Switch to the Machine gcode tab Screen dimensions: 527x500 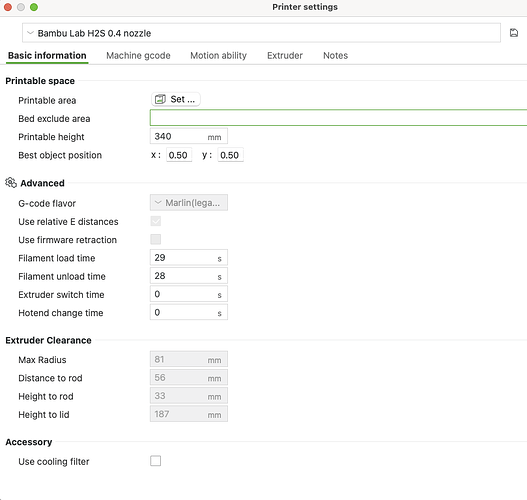pyautogui.click(x=138, y=55)
